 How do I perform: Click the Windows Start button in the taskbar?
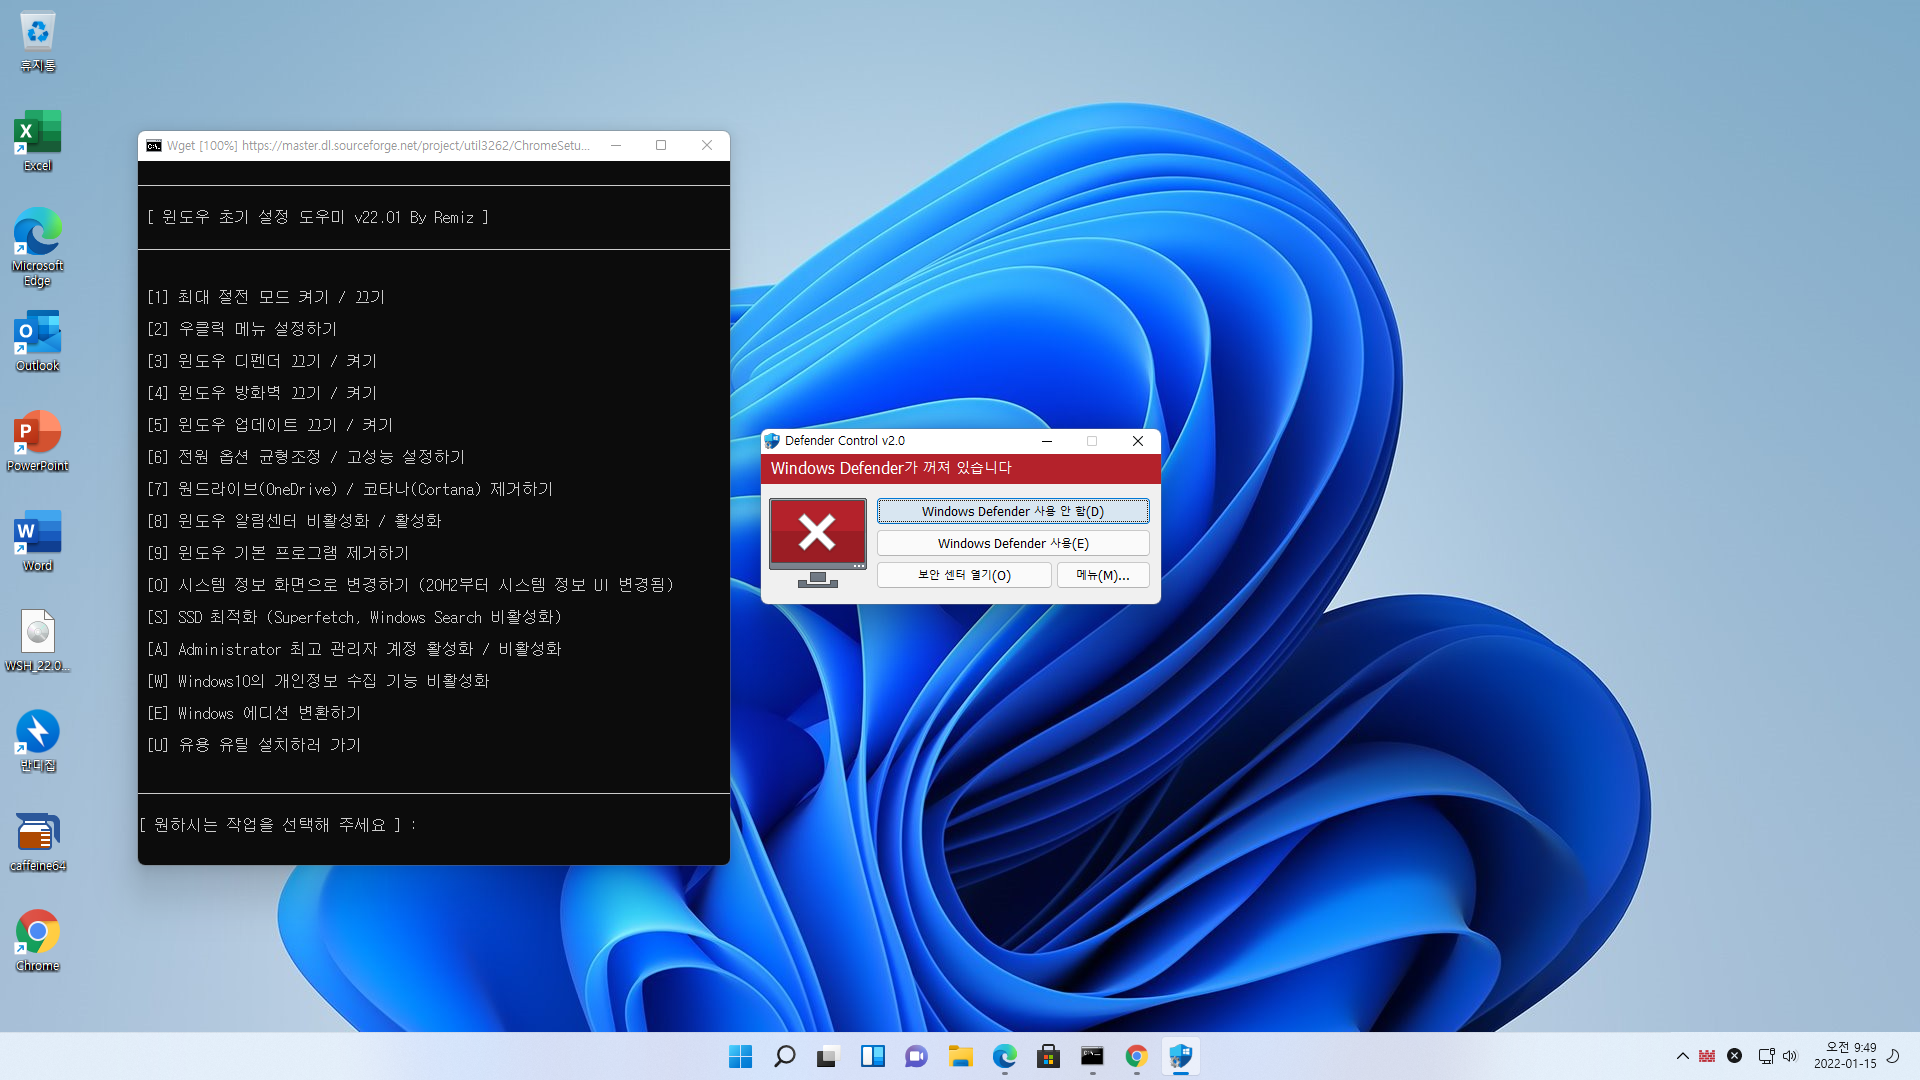click(x=741, y=1056)
